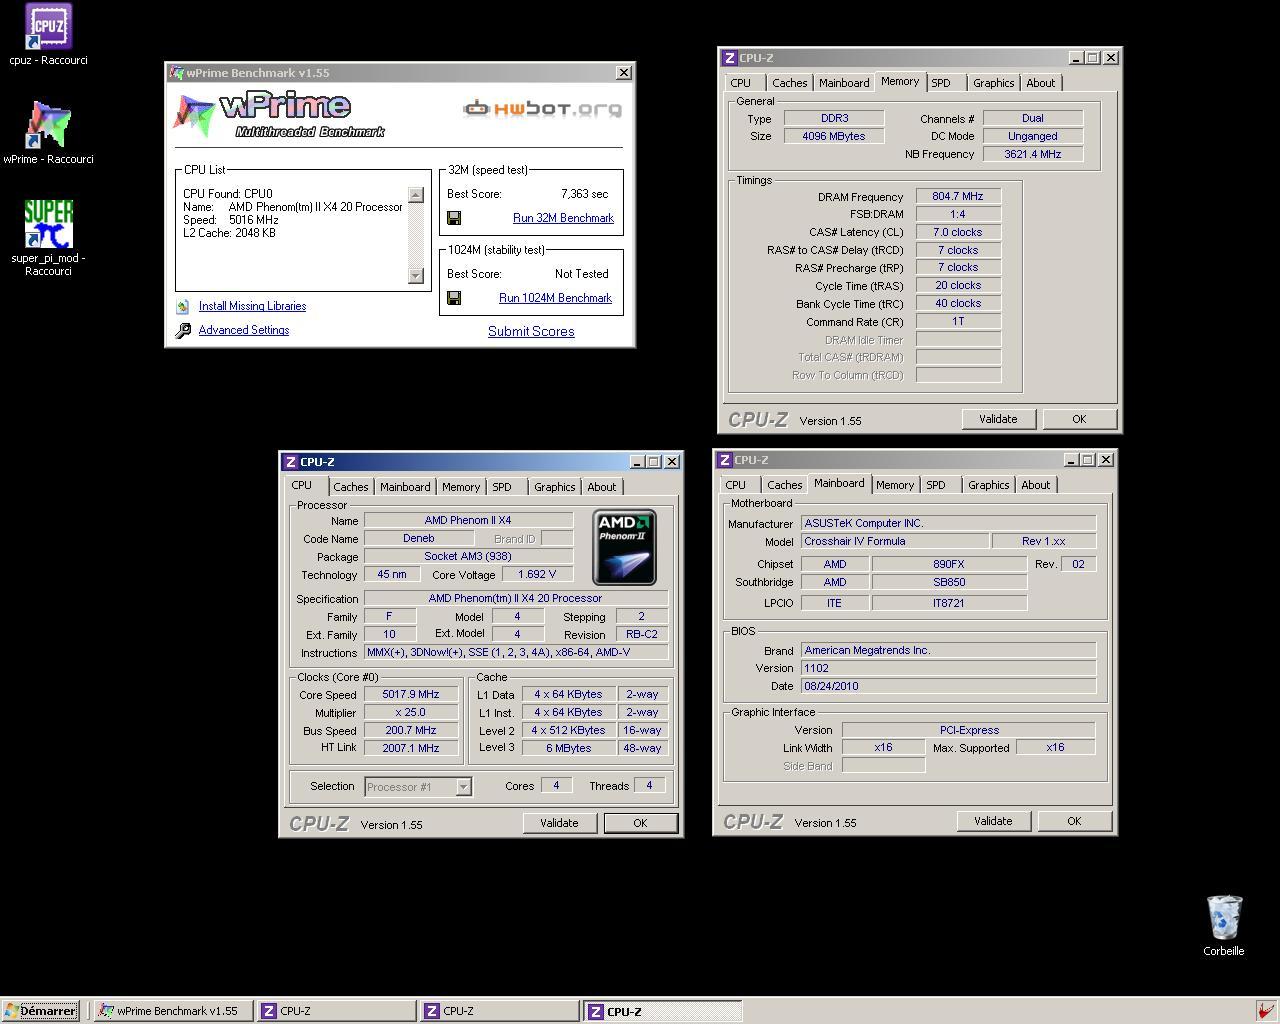Click the third highlighted CPU-Z taskbar button

tap(664, 1011)
